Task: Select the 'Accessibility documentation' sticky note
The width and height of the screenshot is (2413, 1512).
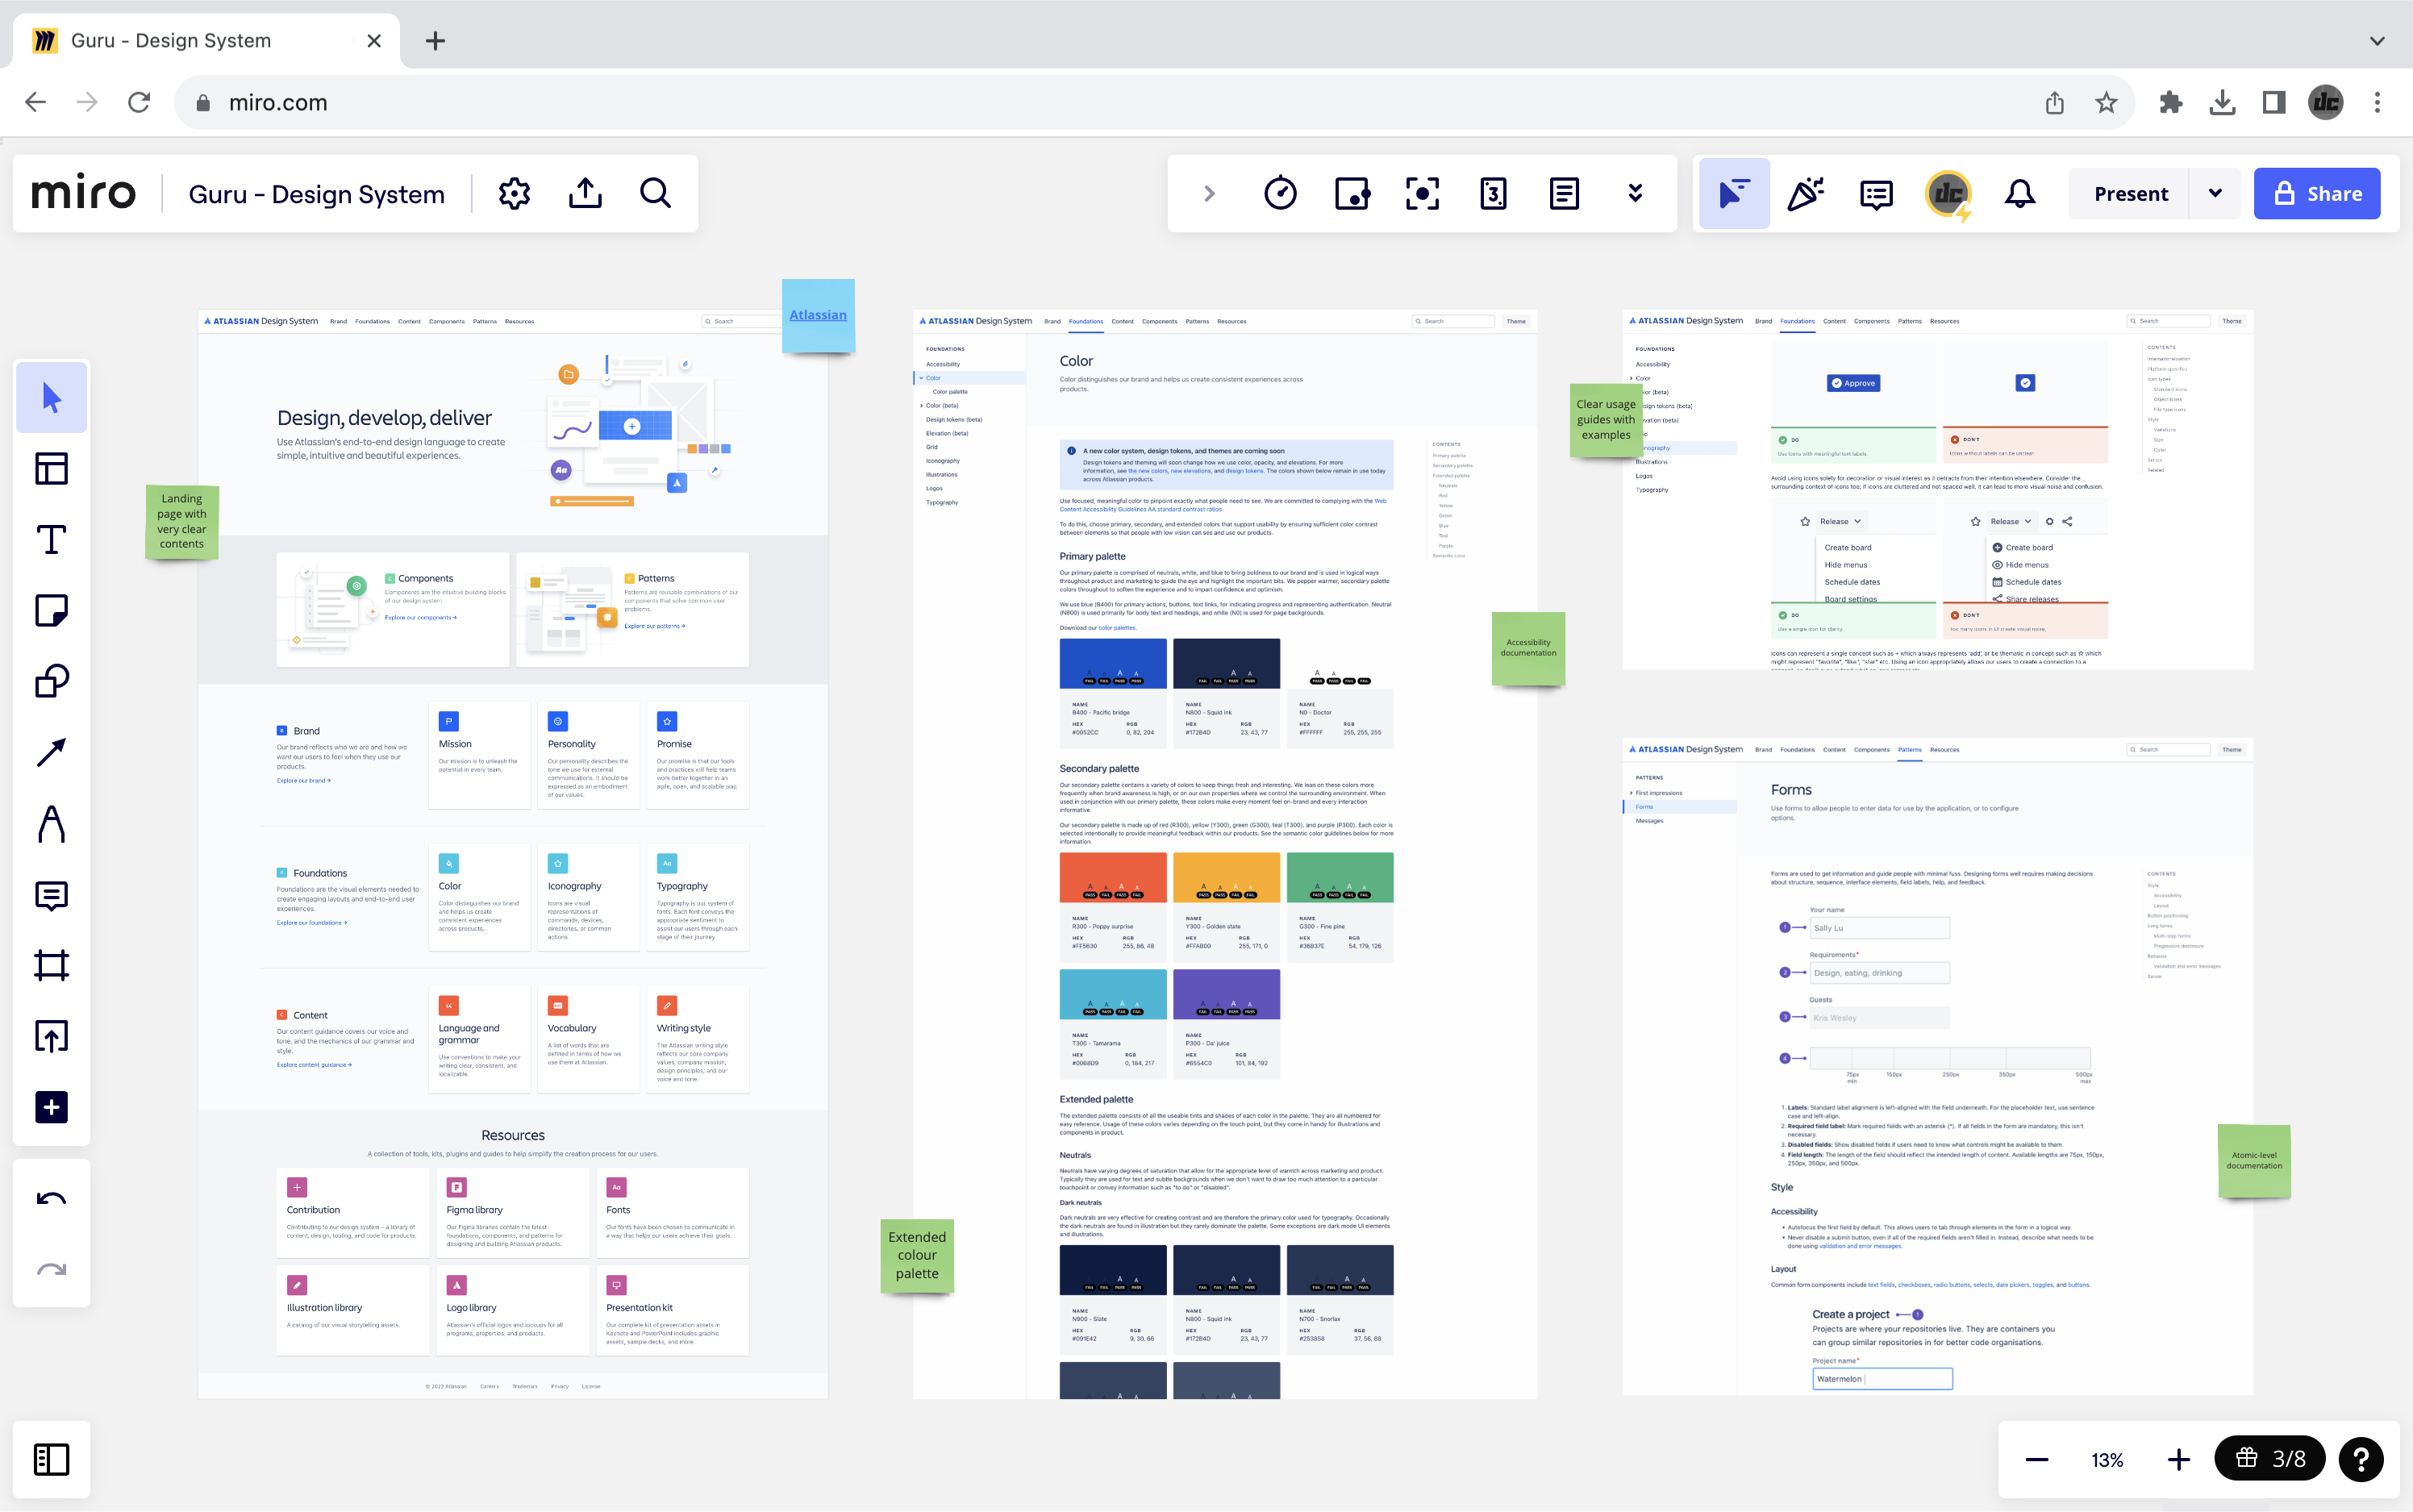Action: coord(1528,648)
